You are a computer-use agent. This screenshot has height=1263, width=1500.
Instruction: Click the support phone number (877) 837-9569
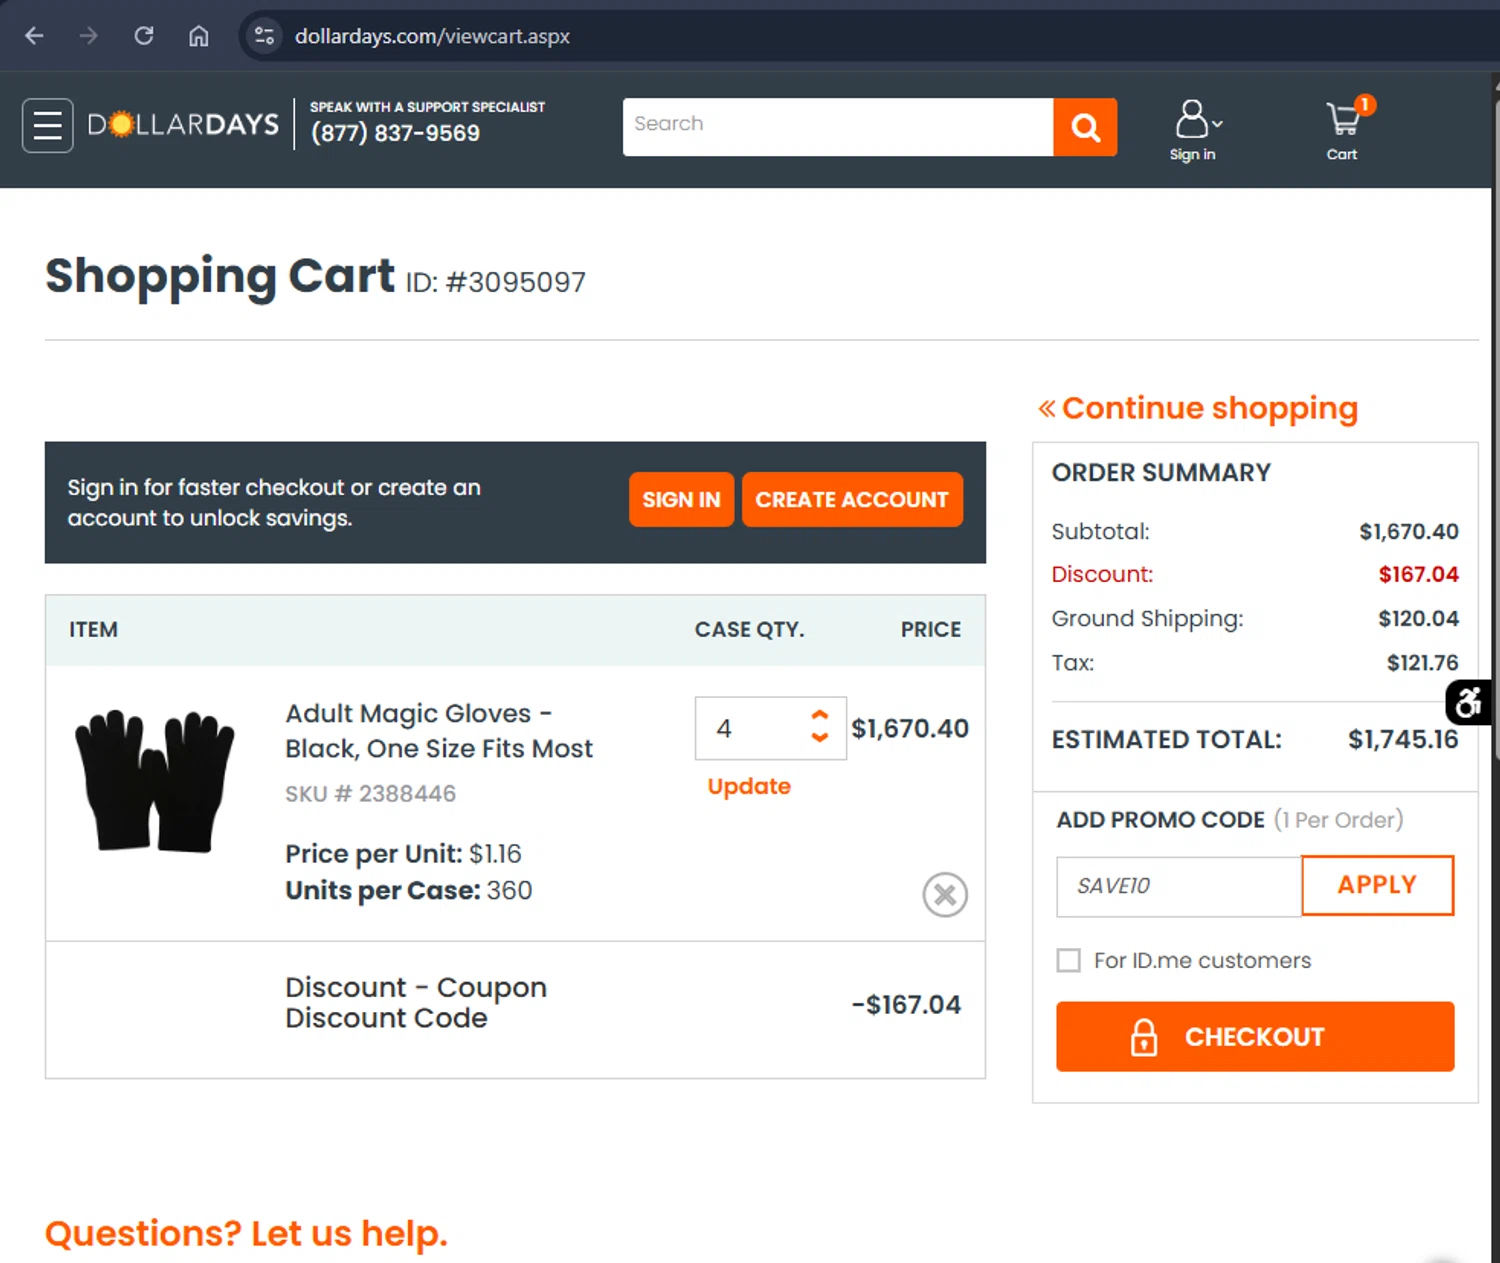click(395, 133)
